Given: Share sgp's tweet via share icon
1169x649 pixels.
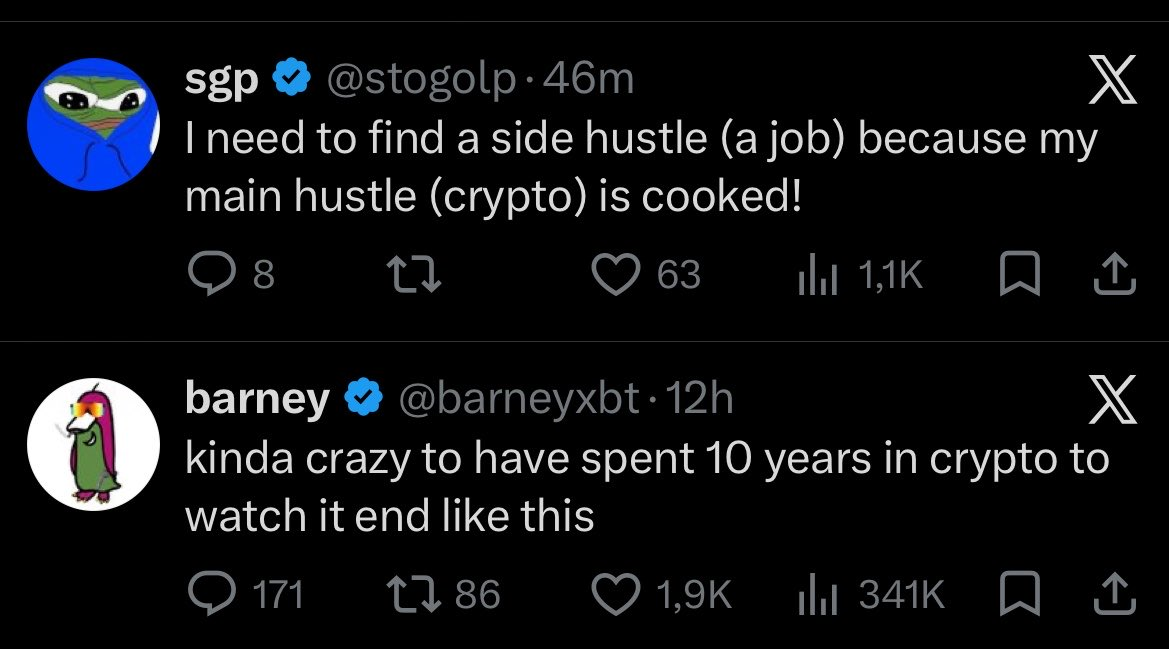Looking at the screenshot, I should 1115,274.
